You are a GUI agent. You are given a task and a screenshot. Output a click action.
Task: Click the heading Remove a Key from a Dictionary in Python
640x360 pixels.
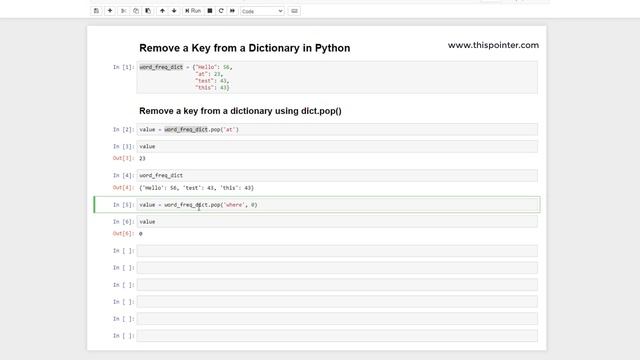pos(244,48)
